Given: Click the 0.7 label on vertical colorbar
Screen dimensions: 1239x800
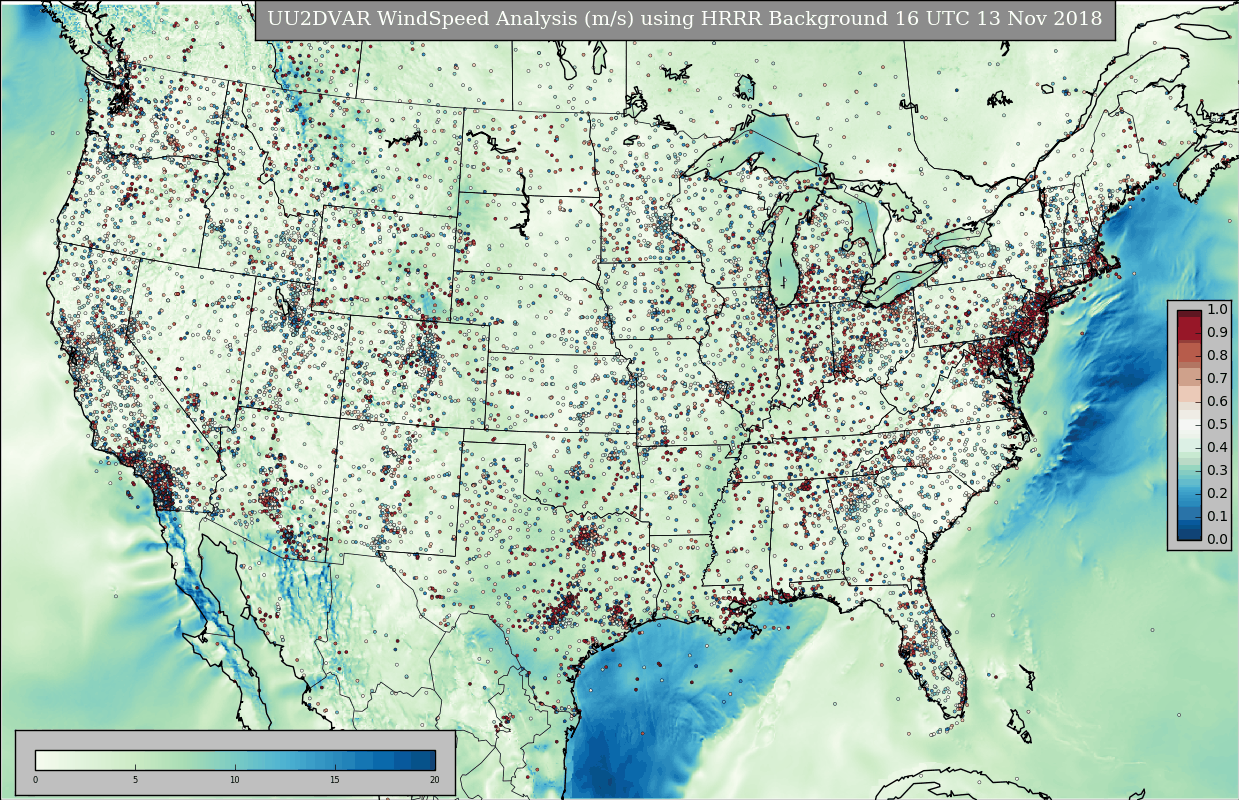Looking at the screenshot, I should [x=1217, y=378].
